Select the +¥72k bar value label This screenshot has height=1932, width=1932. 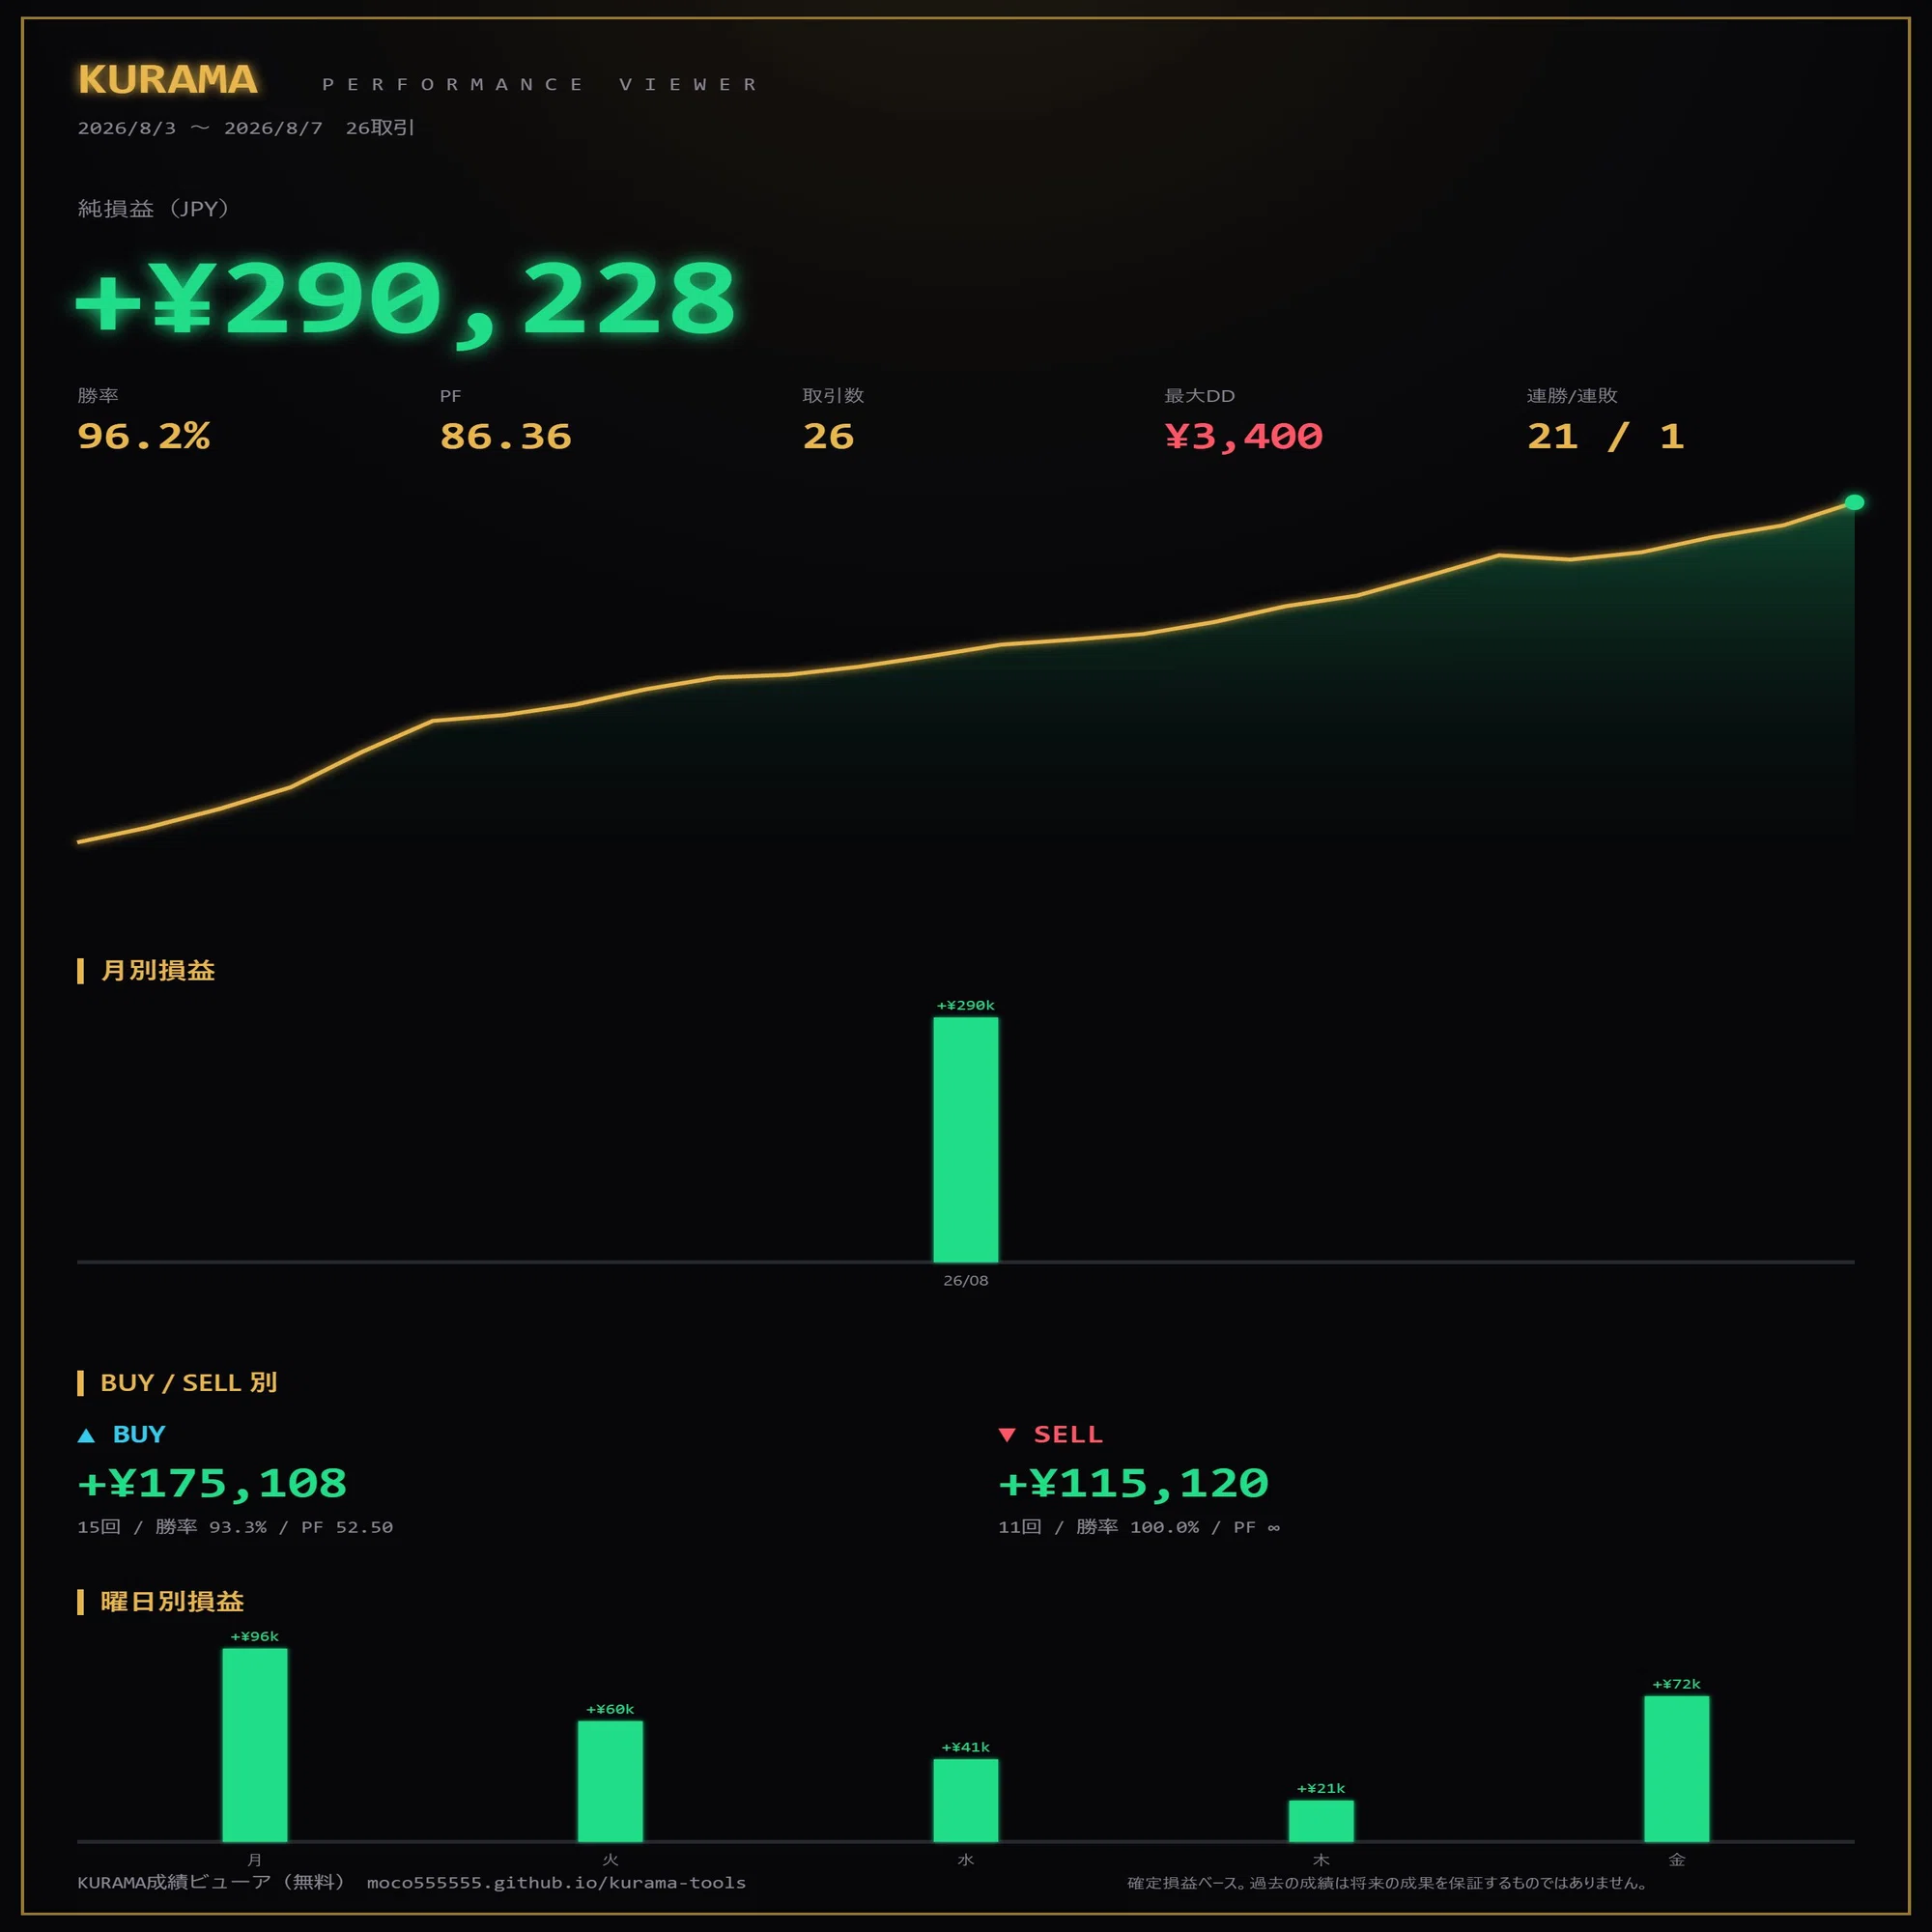tap(1677, 1684)
